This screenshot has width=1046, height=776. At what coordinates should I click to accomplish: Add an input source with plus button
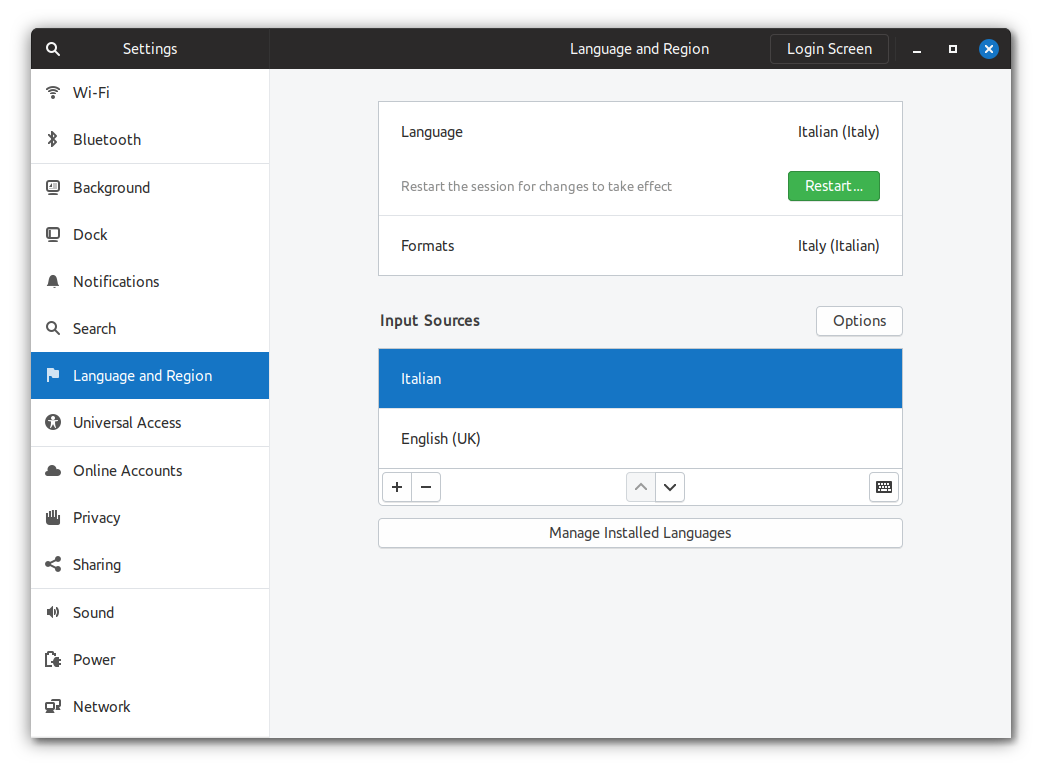[x=397, y=487]
